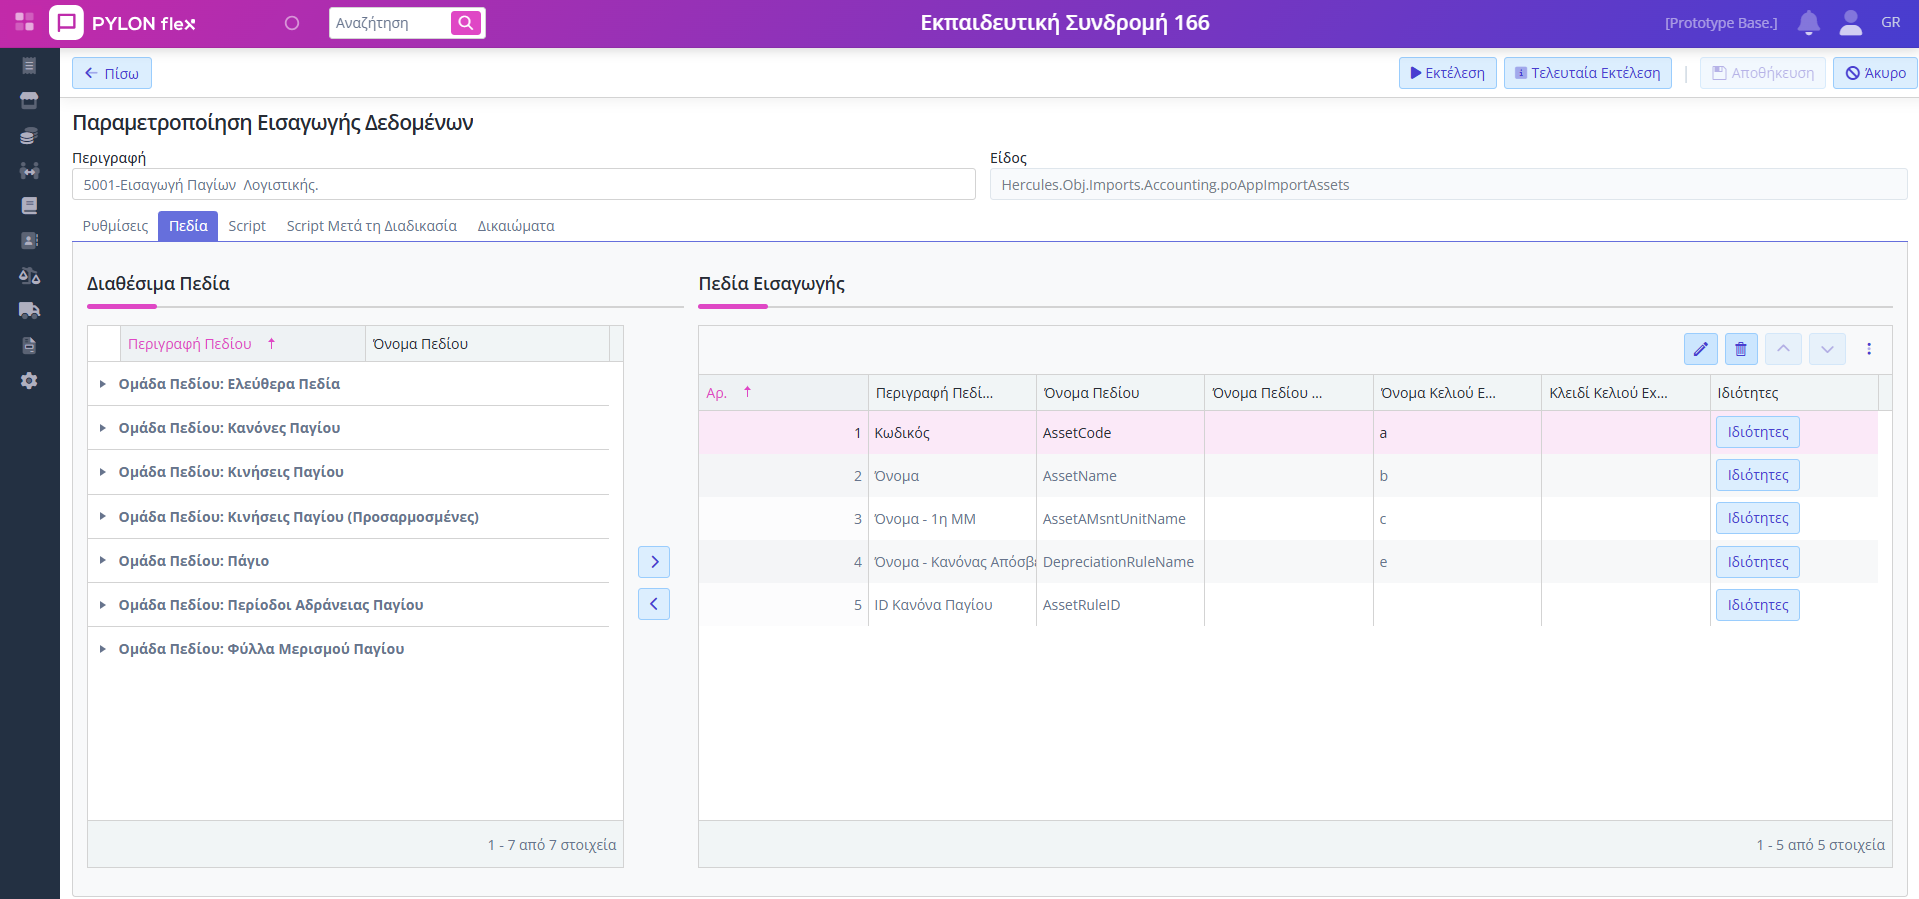The image size is (1919, 899).
Task: Switch to the Ρυθμίσεις tab
Action: tap(115, 226)
